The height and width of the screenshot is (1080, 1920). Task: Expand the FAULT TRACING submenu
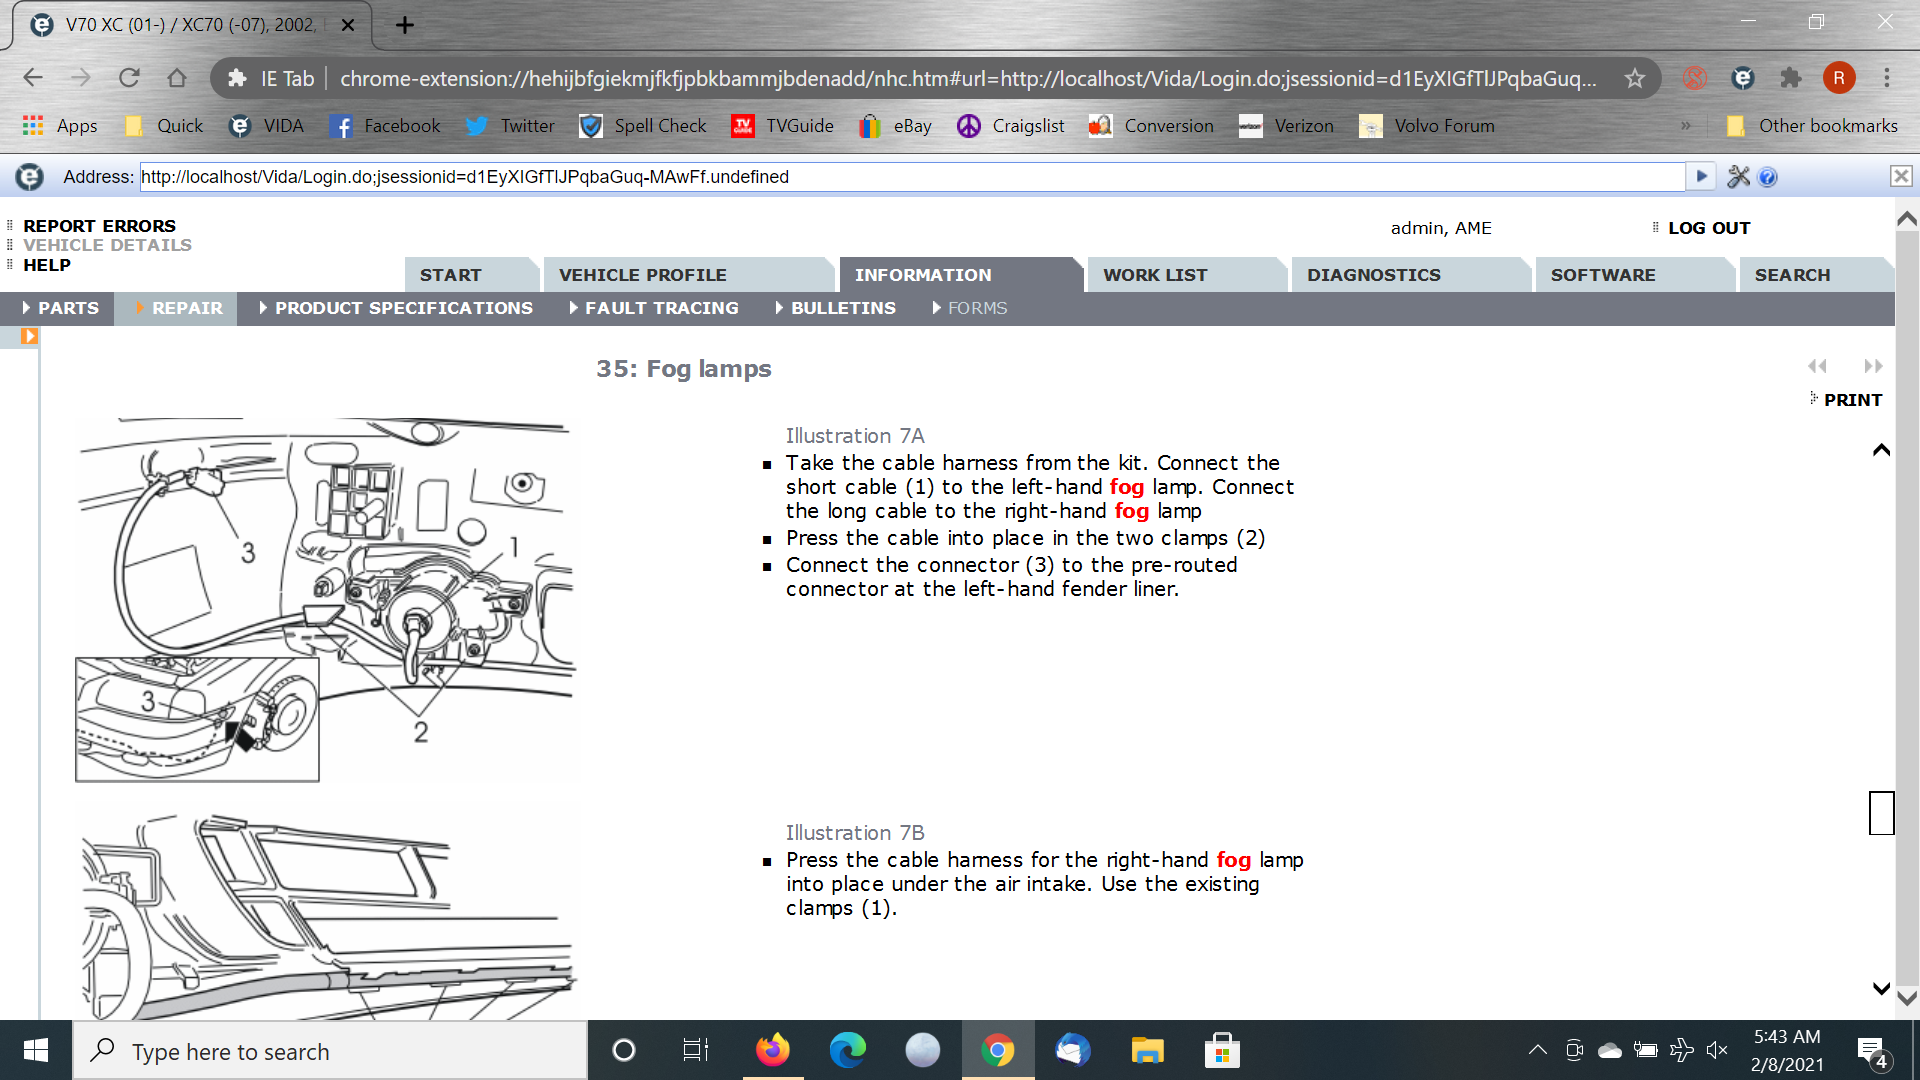coord(654,308)
